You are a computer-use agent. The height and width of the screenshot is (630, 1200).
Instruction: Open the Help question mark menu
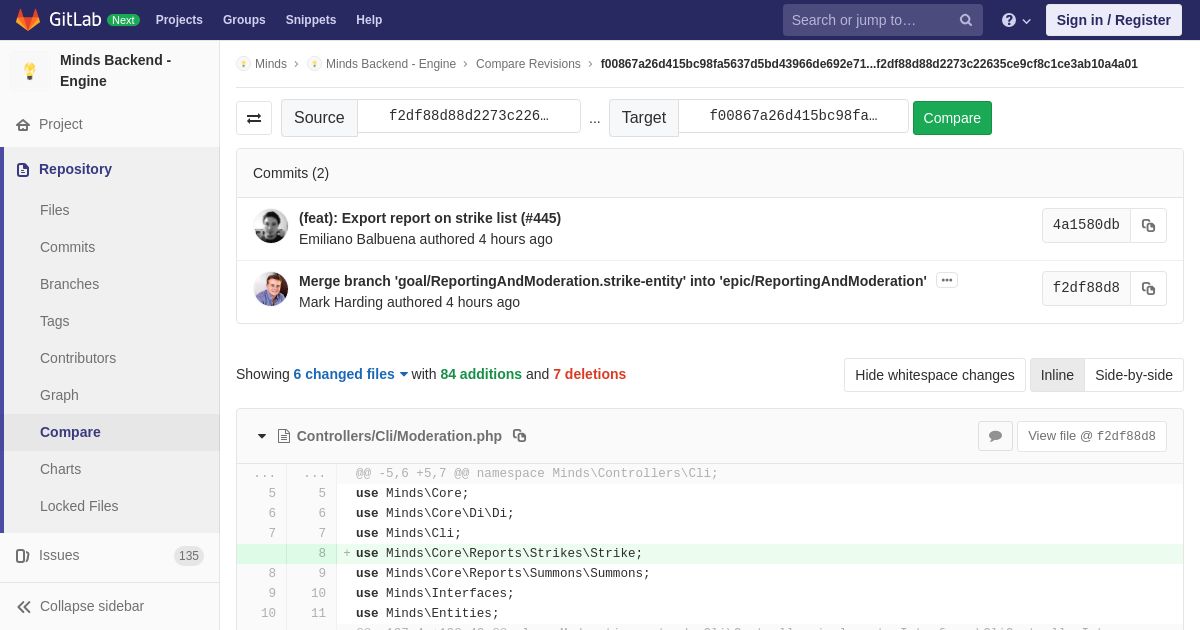[x=1015, y=20]
